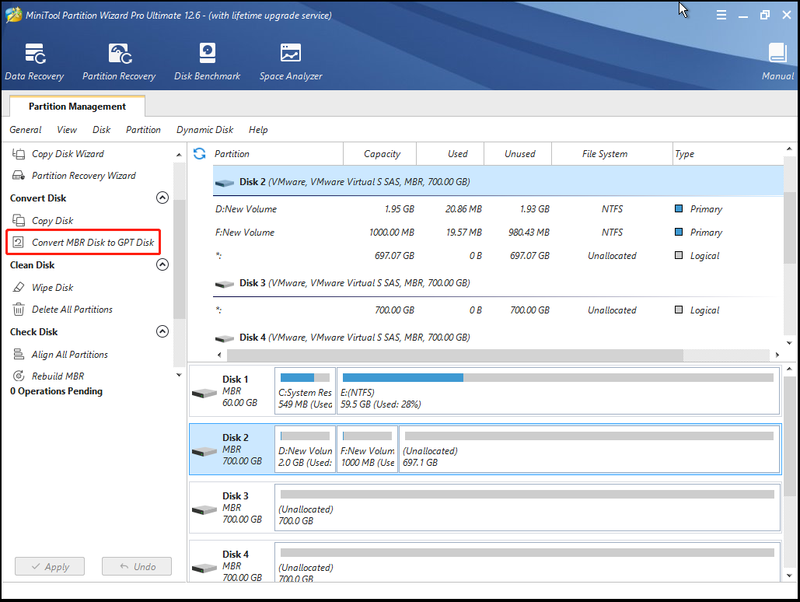Click Disk 2 drive icon in disk map

205,451
